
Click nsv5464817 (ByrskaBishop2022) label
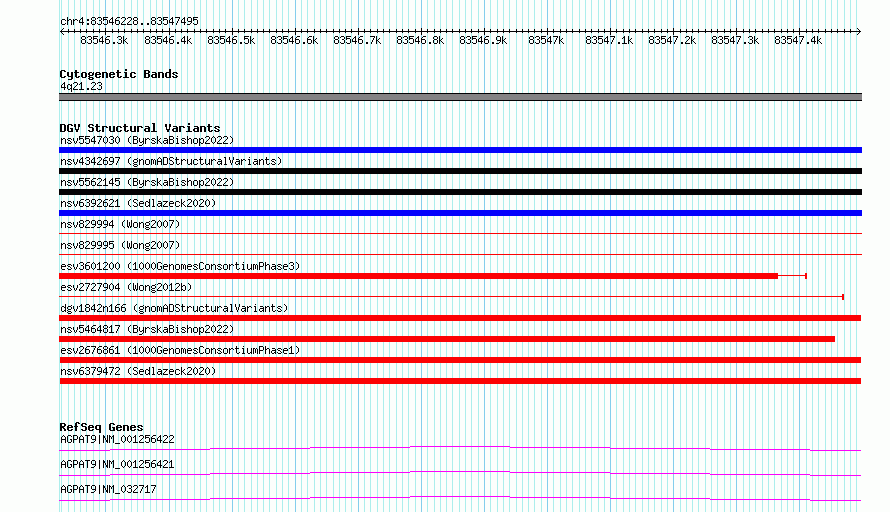point(147,329)
